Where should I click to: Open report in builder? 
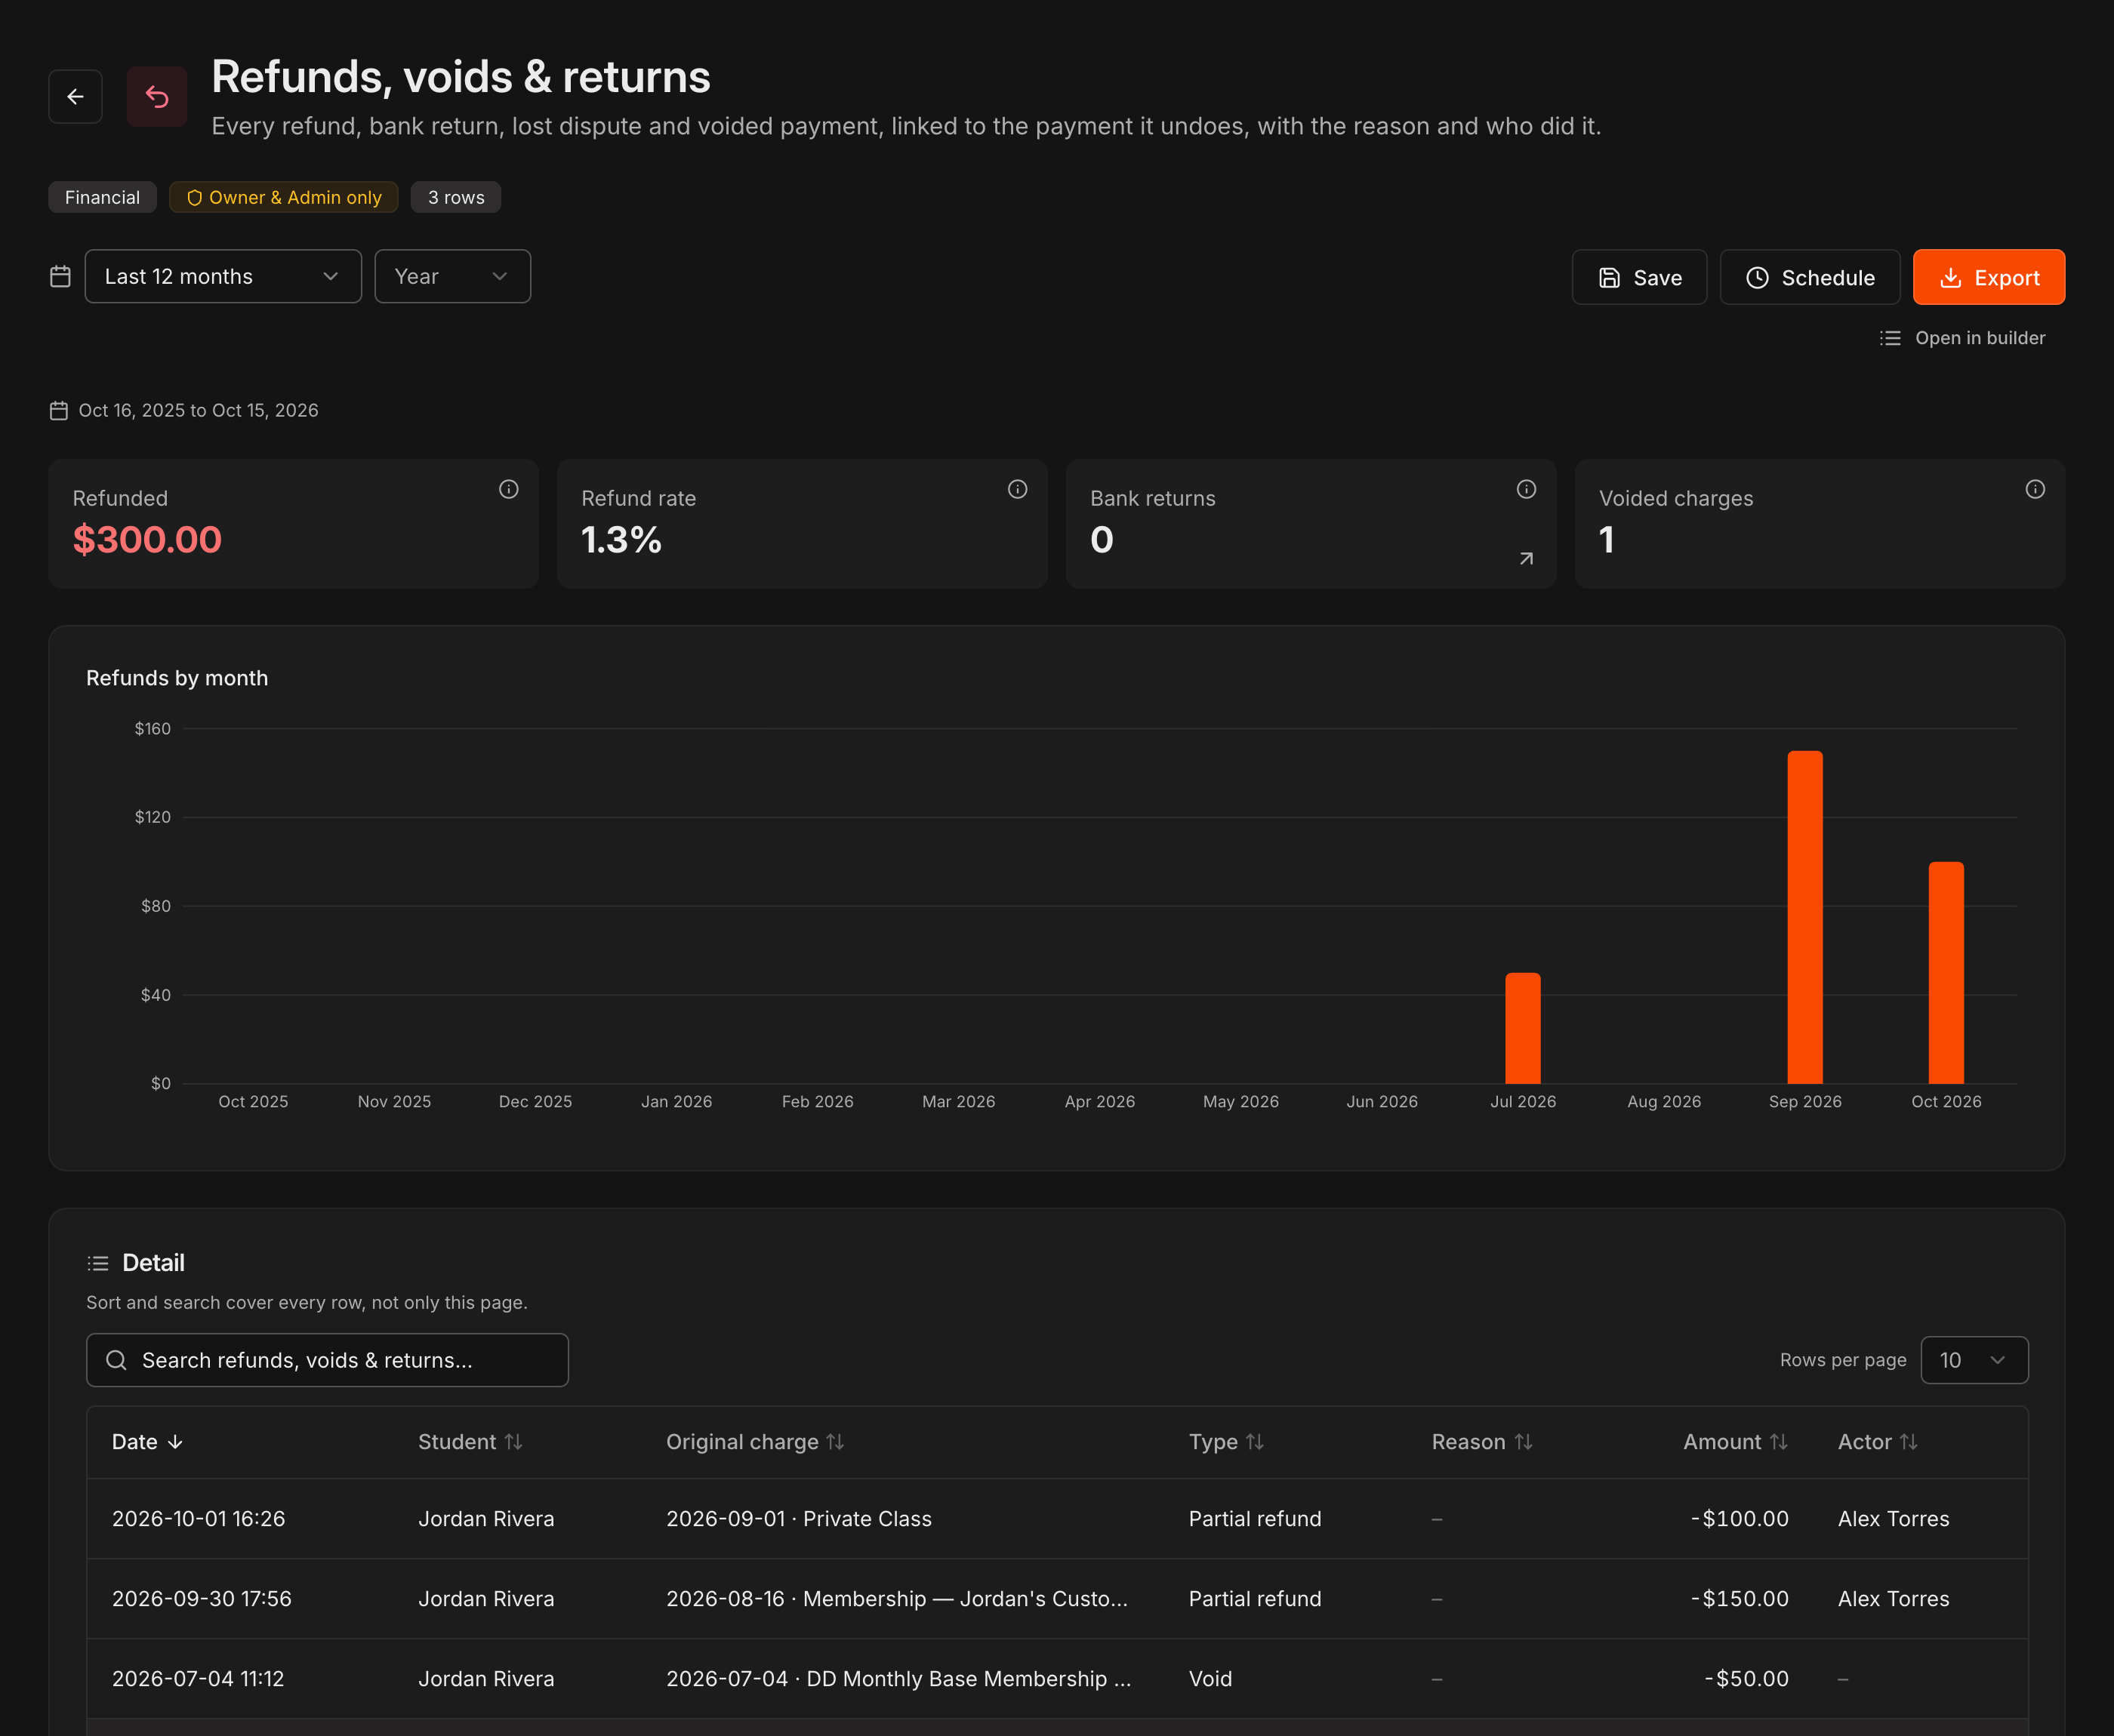(1962, 338)
